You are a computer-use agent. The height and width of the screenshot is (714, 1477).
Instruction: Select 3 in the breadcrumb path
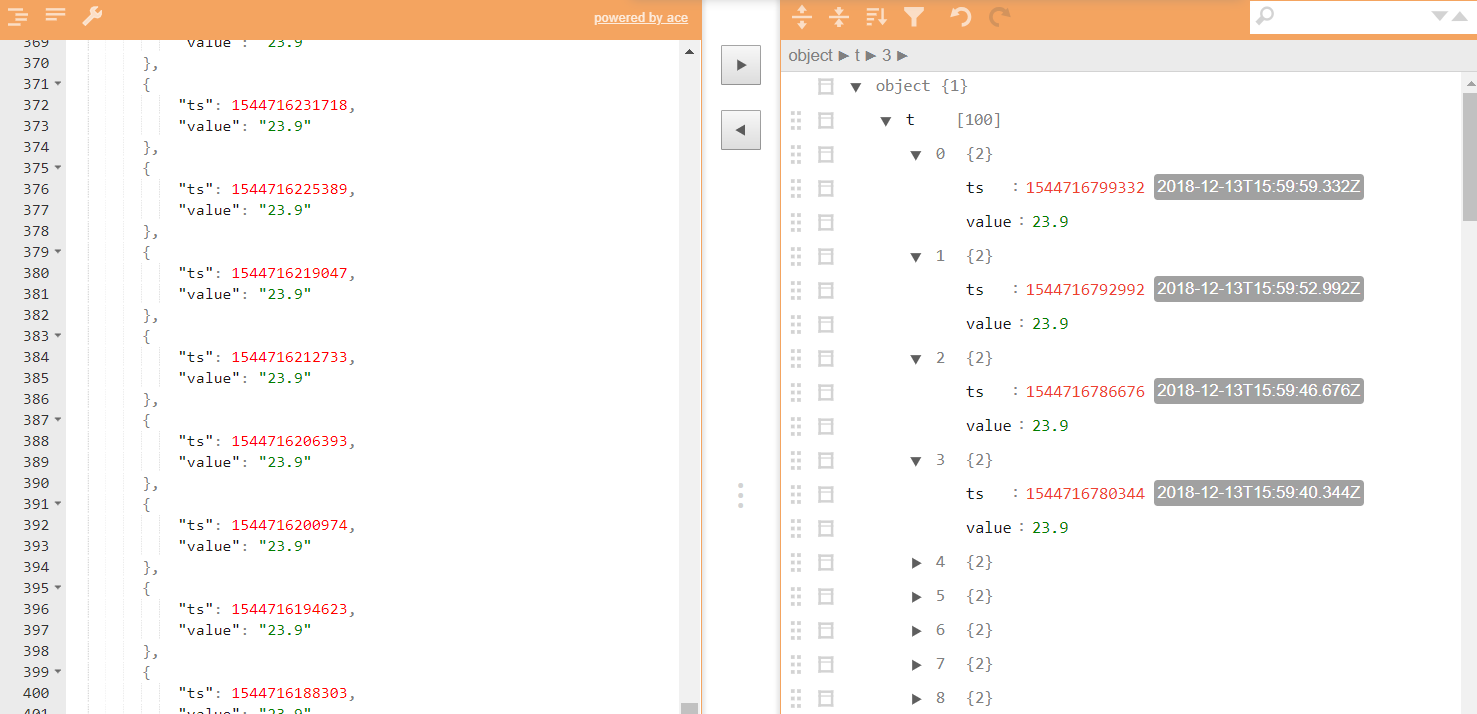coord(887,56)
